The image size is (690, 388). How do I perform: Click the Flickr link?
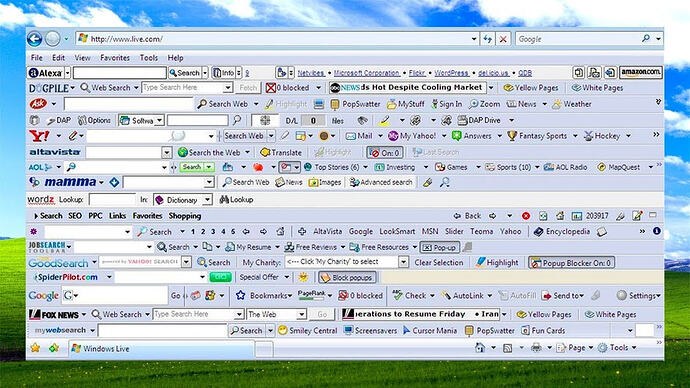coord(417,73)
